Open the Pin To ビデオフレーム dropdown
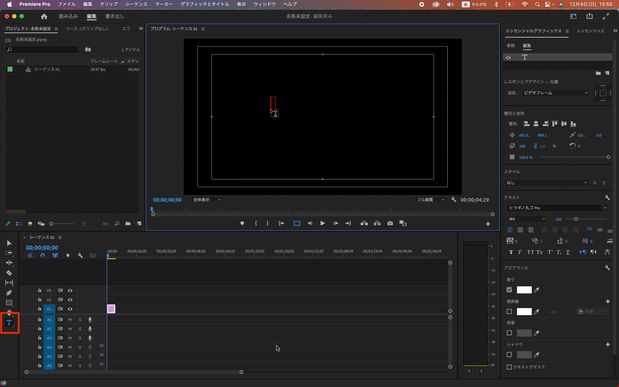The width and height of the screenshot is (619, 387). coord(555,93)
